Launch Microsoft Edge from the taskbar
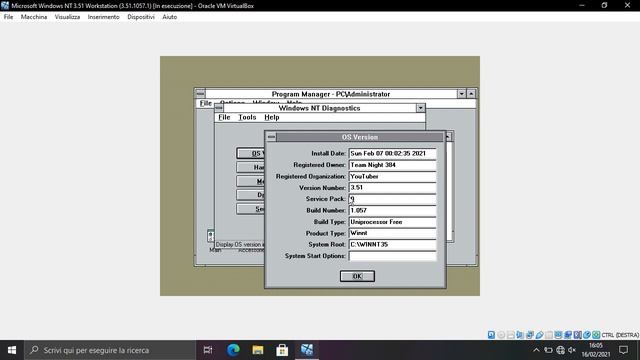The height and width of the screenshot is (360, 640). (x=233, y=350)
